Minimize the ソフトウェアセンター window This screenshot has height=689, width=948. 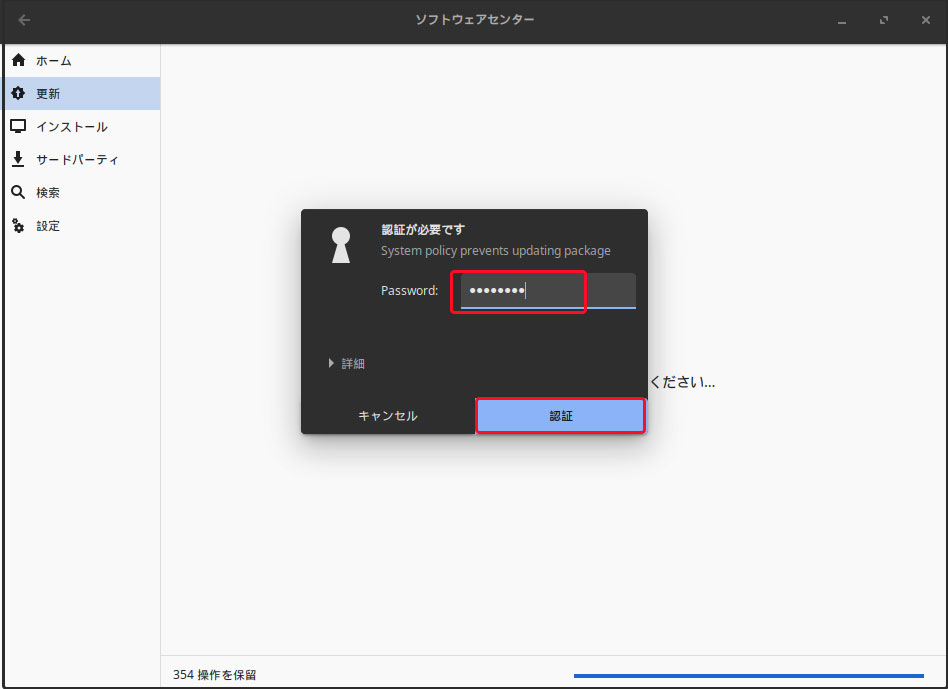pos(842,20)
